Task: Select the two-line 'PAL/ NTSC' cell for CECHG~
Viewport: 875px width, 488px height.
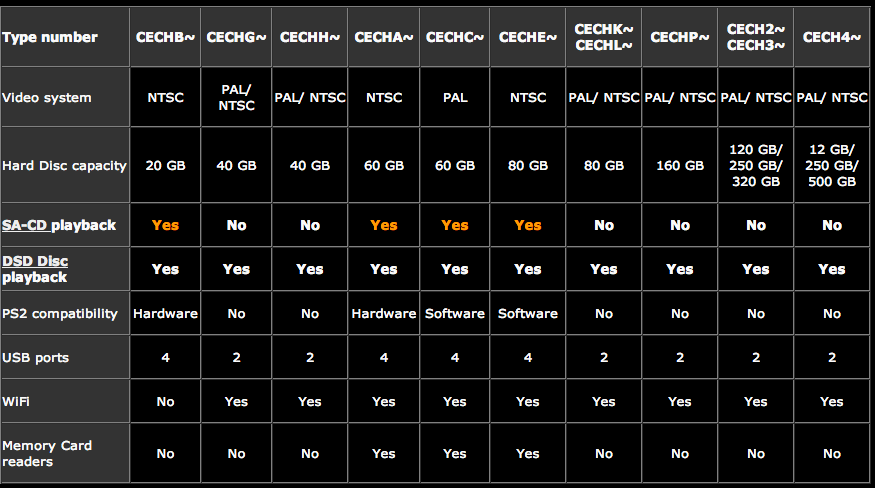Action: point(236,97)
